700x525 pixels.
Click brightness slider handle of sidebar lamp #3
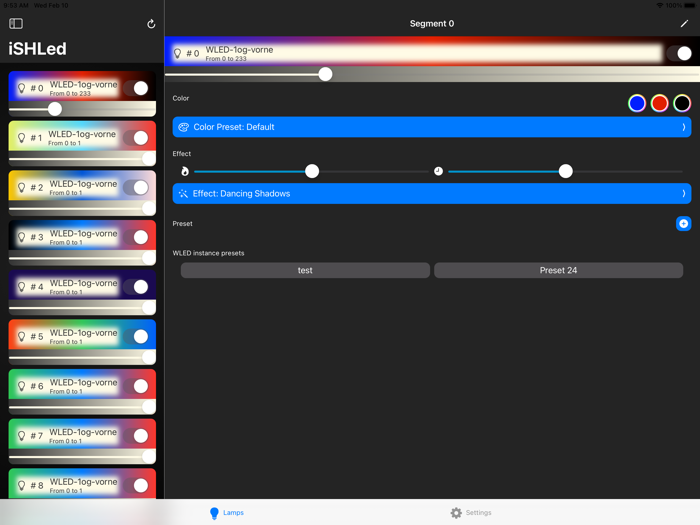point(149,258)
